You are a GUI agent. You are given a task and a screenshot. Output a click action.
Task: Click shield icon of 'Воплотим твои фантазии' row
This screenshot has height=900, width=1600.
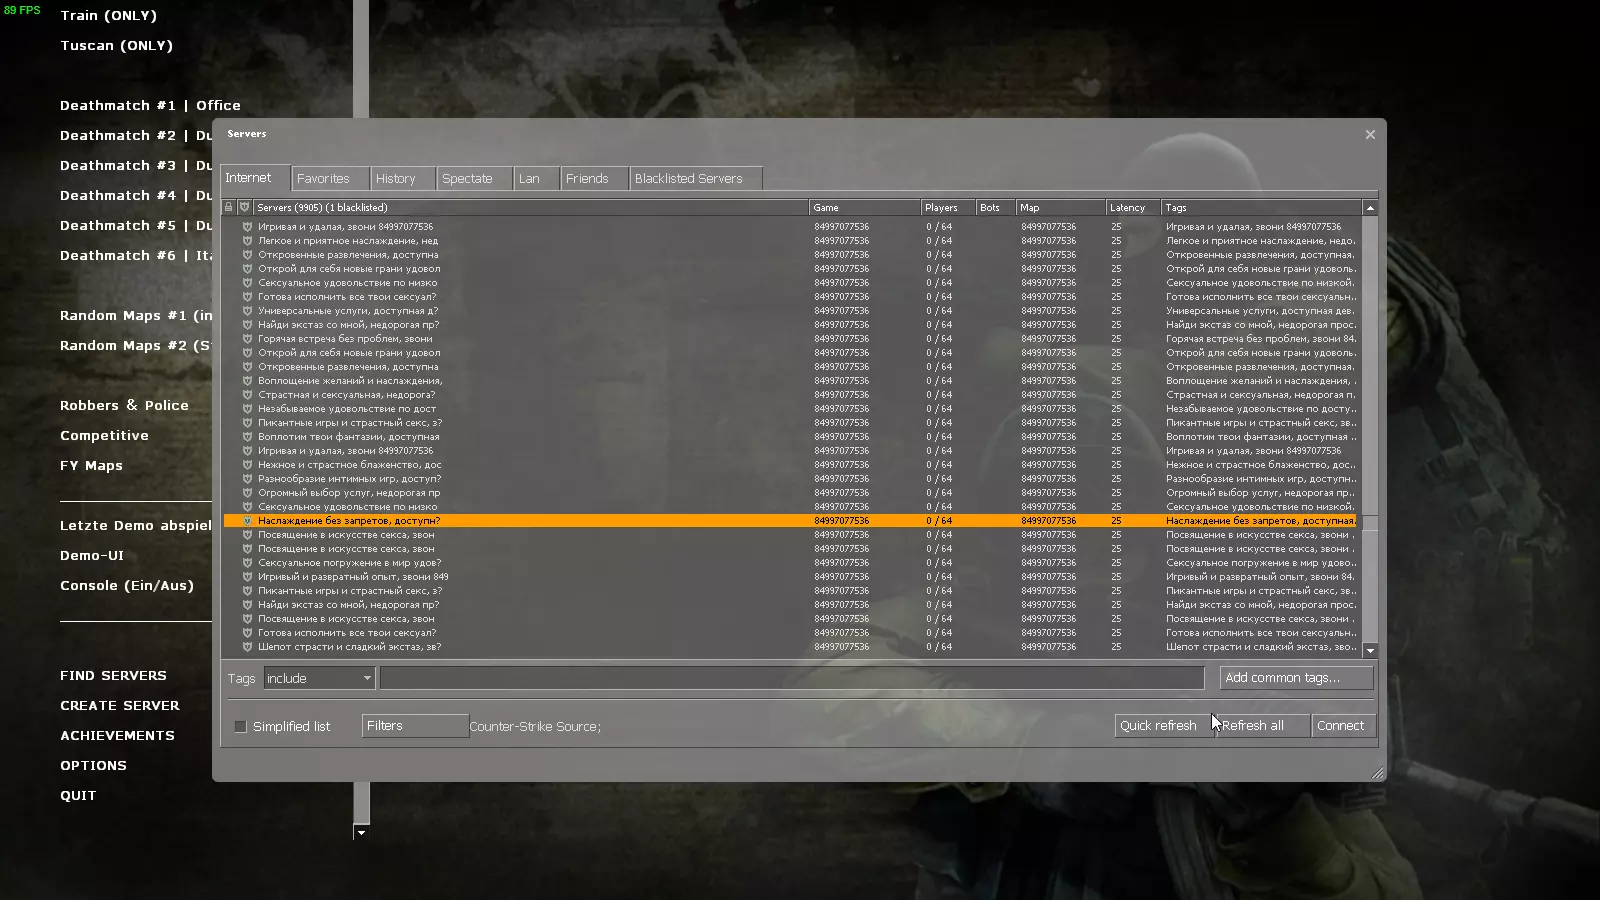[x=247, y=437]
